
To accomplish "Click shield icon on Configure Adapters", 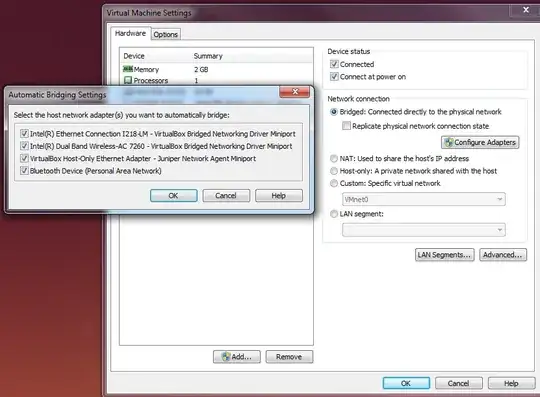I will coord(448,142).
